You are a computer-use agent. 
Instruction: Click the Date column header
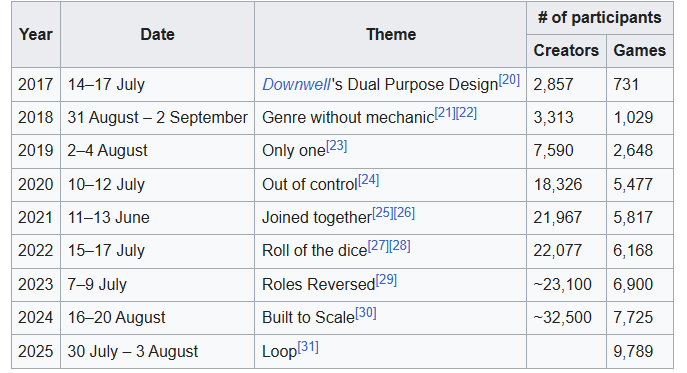click(x=157, y=35)
